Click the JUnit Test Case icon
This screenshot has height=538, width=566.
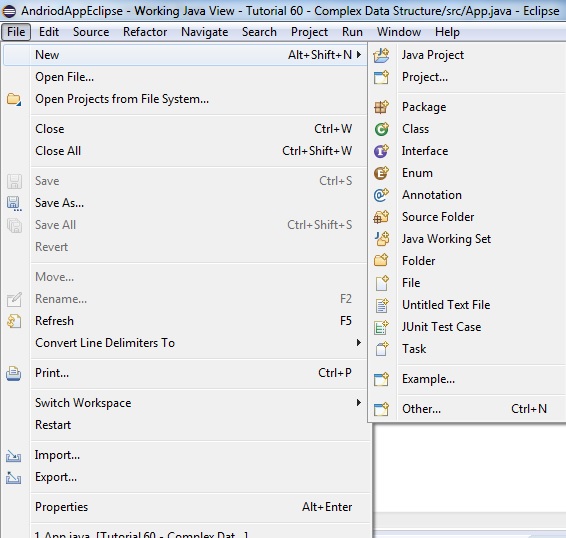click(382, 327)
